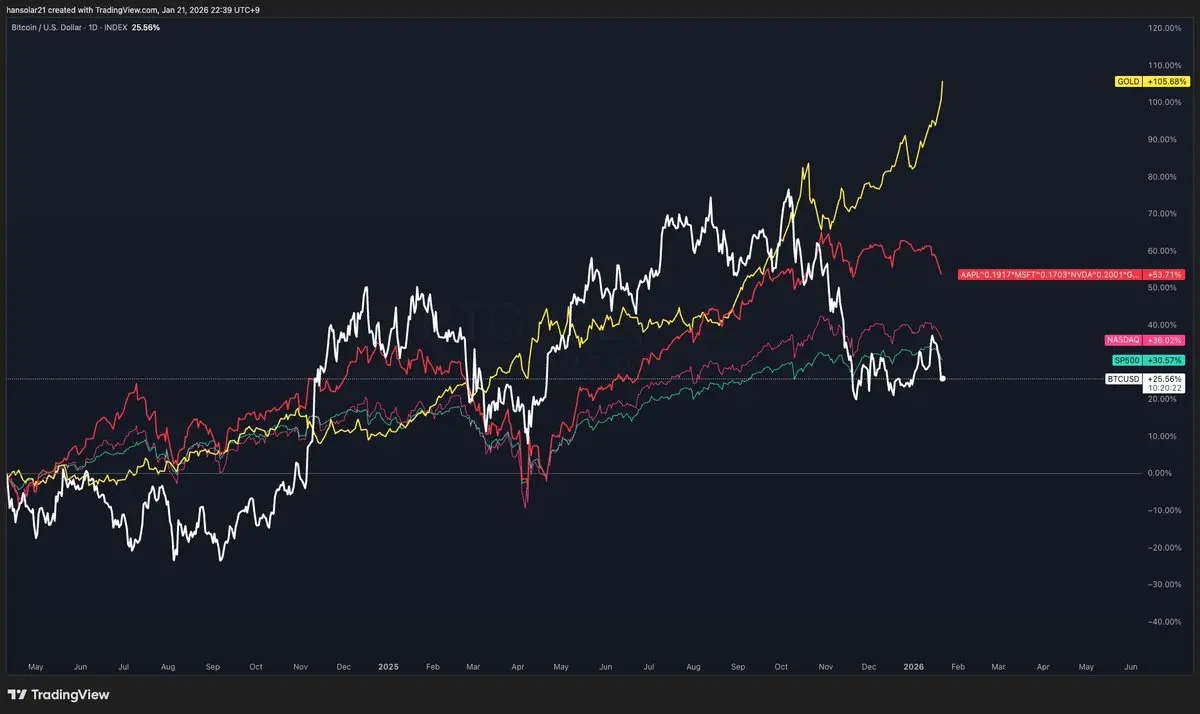The width and height of the screenshot is (1200, 714).
Task: Click the -10.00% price scale label
Action: click(1166, 510)
